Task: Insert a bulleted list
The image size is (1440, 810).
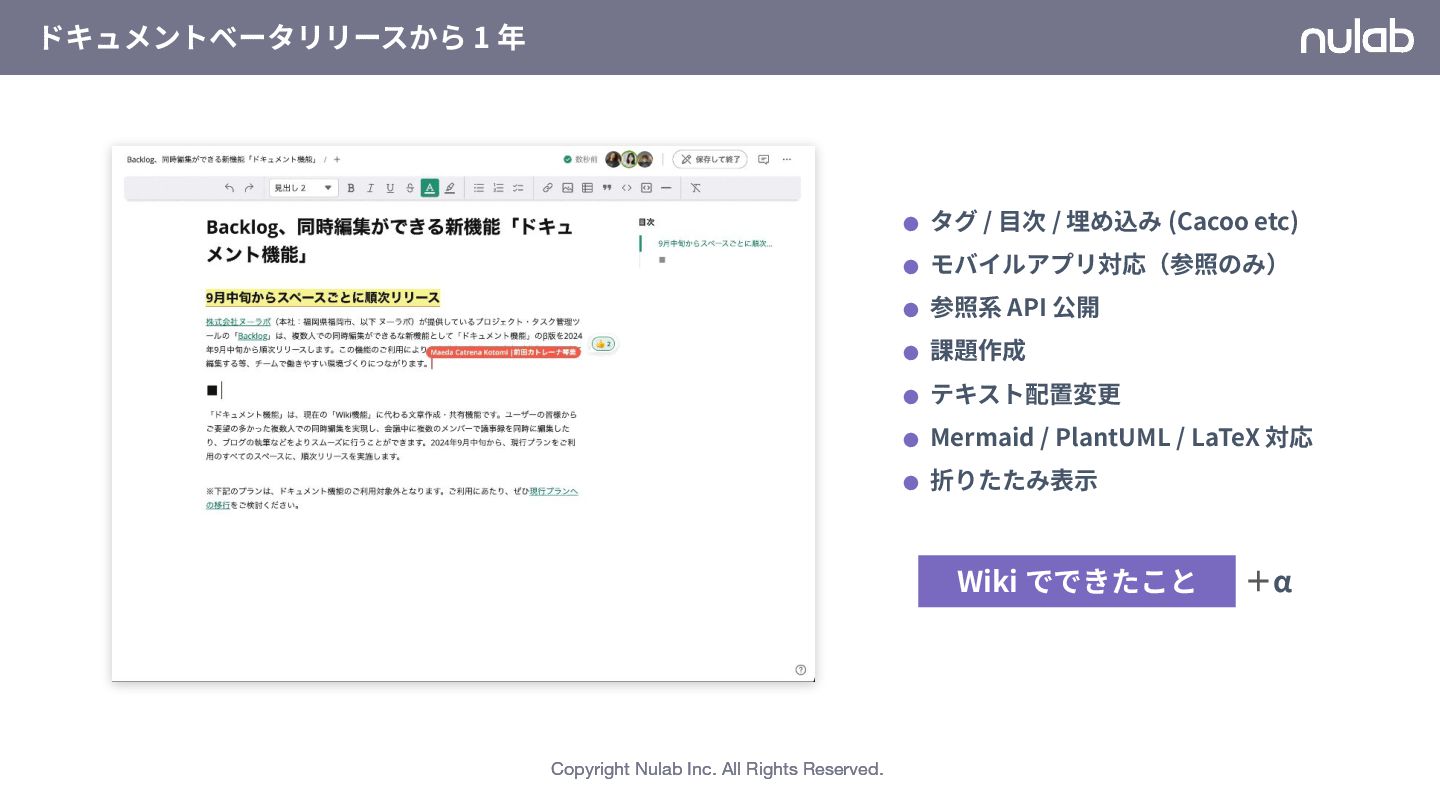Action: click(479, 188)
